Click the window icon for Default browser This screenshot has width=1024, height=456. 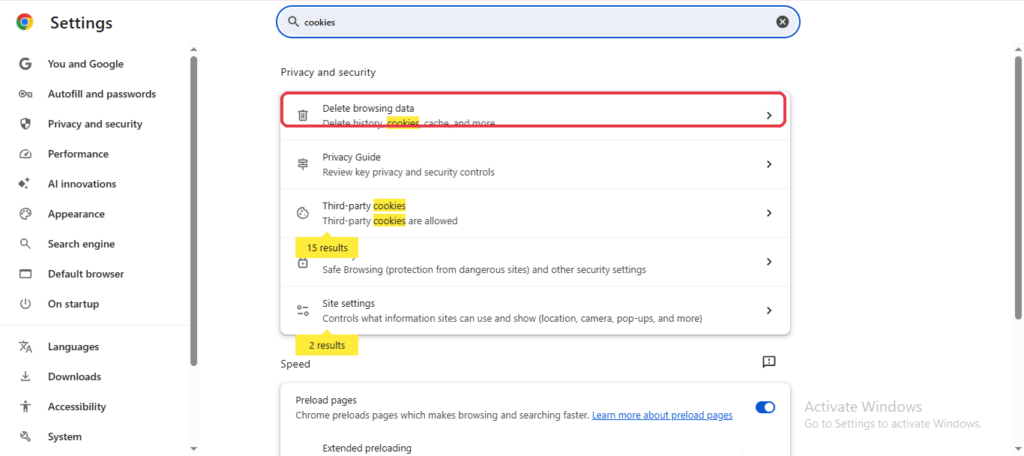25,274
